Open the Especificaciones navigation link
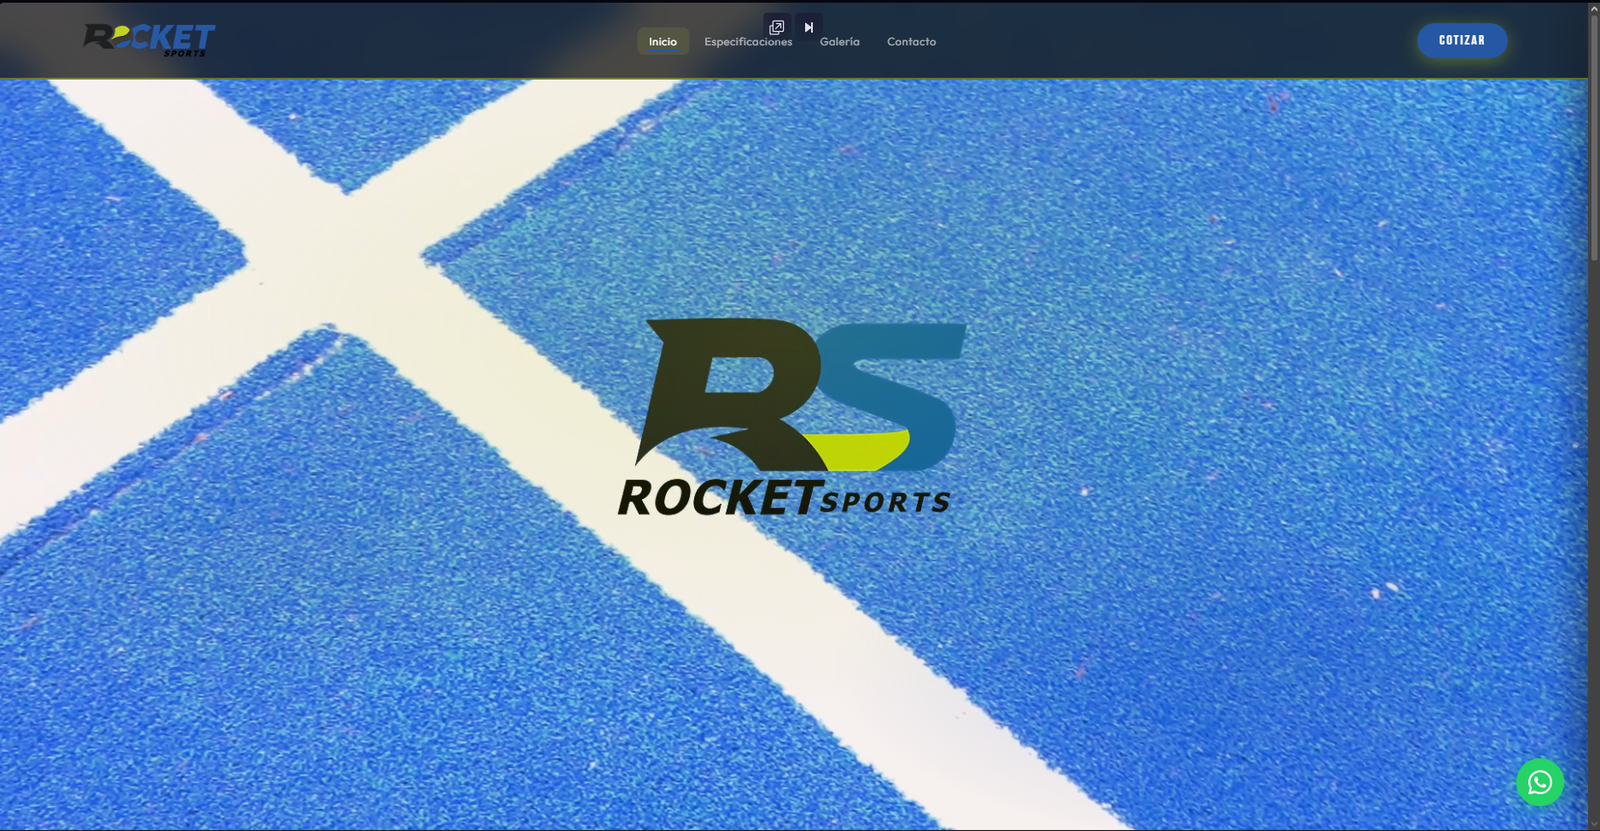 coord(748,42)
